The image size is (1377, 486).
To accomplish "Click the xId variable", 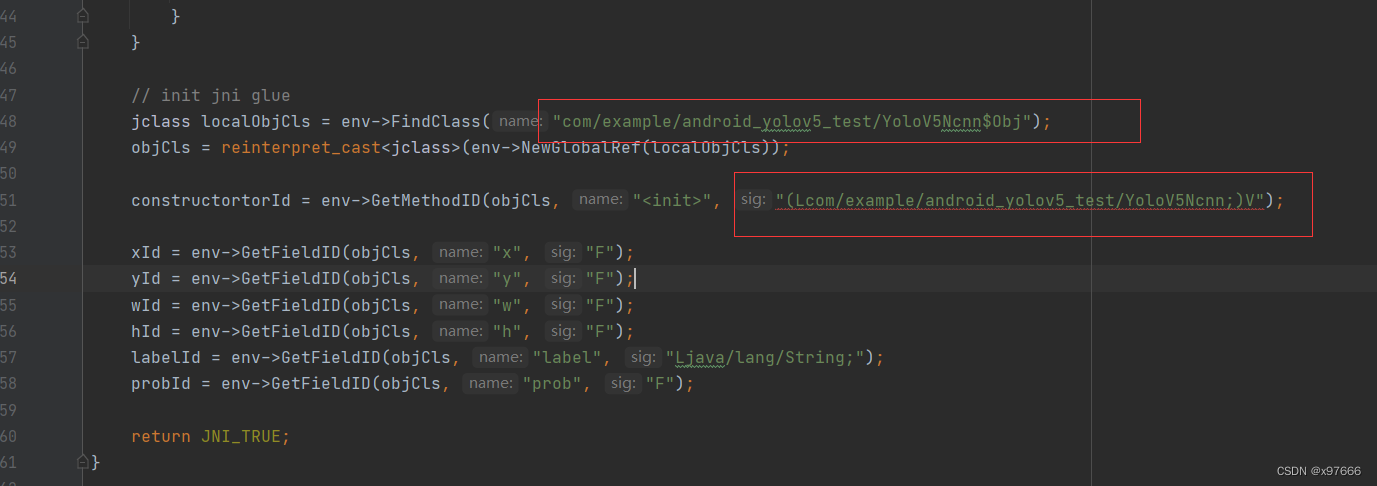I will (146, 252).
